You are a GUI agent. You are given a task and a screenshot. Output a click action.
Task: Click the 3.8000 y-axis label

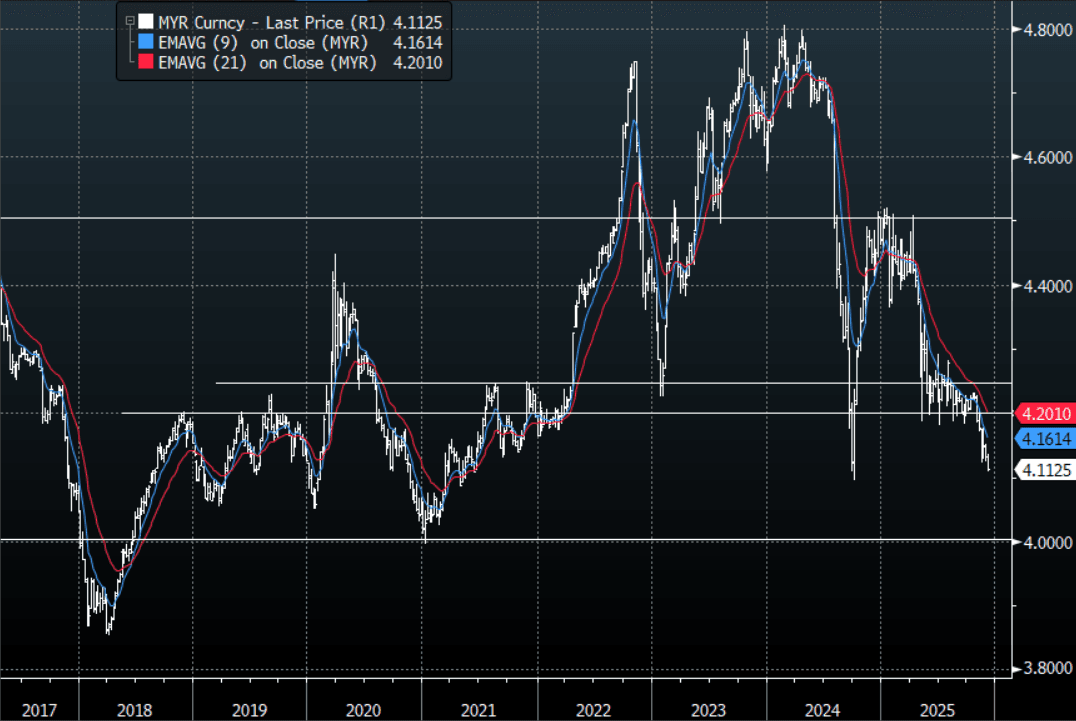pos(1043,669)
